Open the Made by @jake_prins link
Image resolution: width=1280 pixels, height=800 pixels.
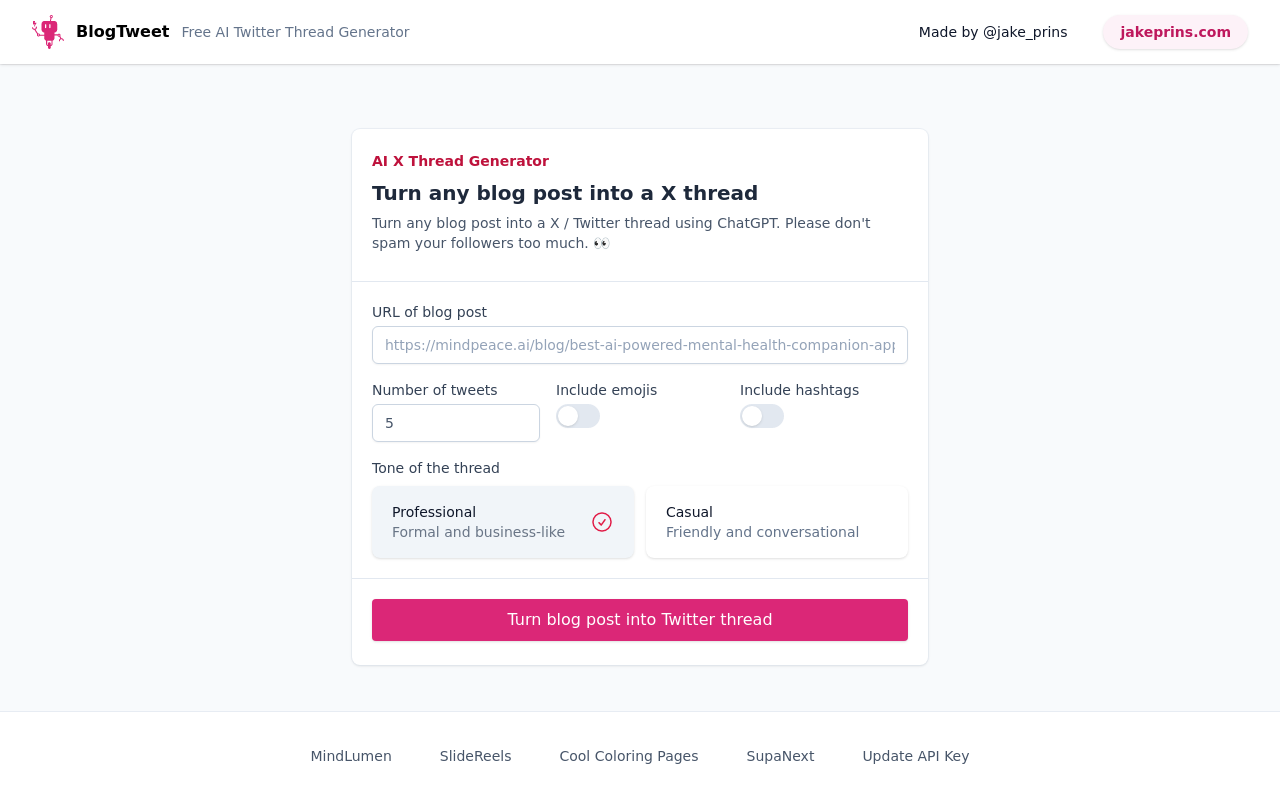(993, 32)
